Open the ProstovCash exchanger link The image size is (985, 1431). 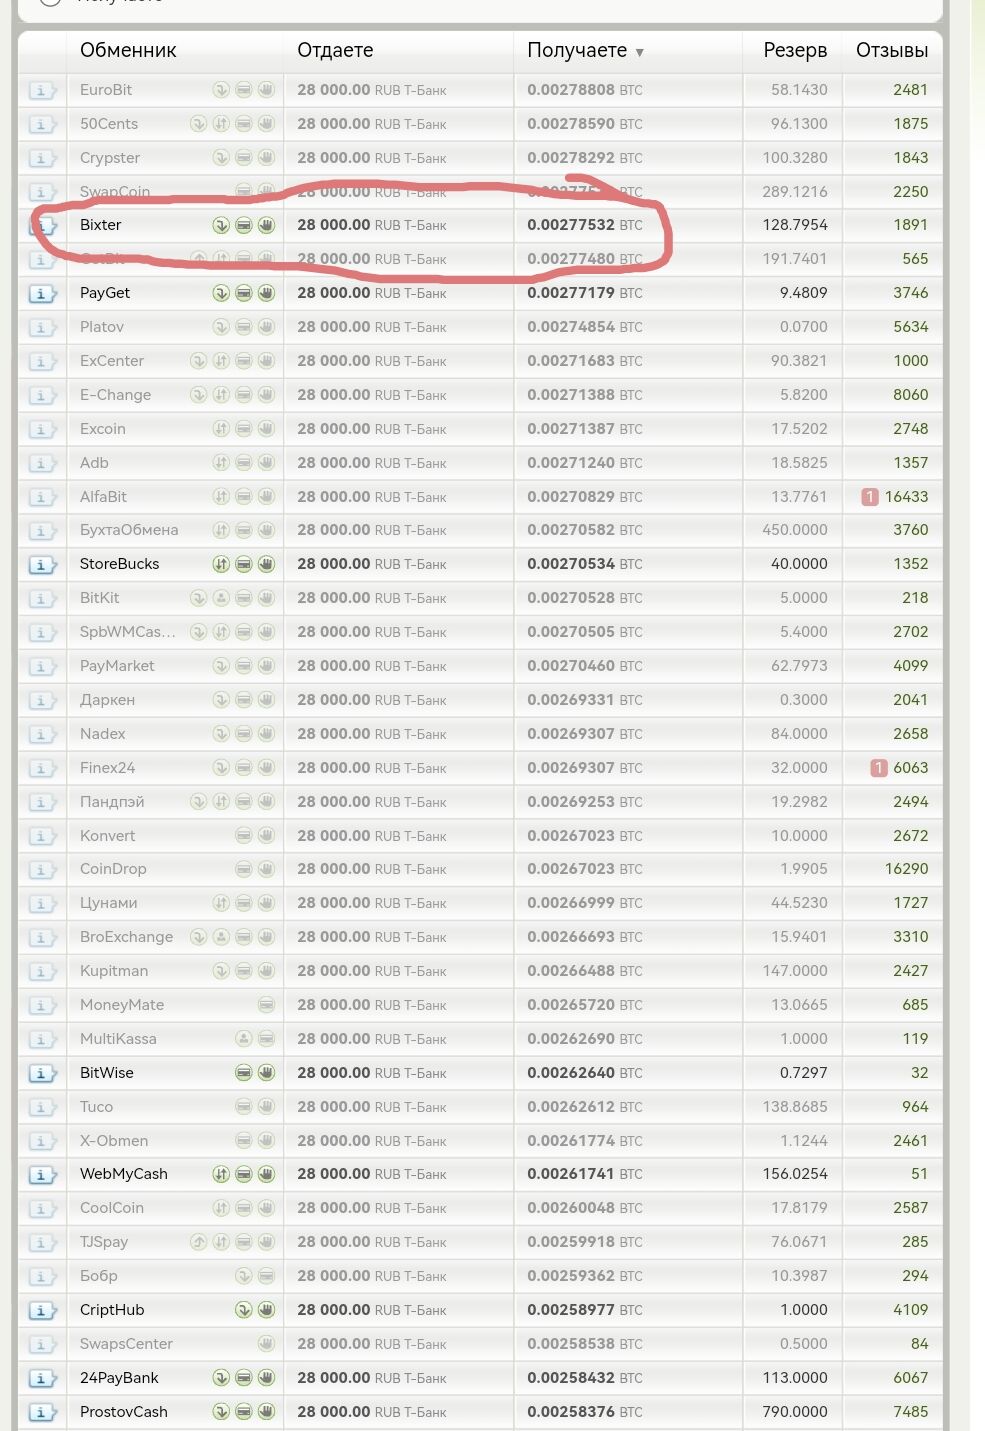tap(124, 1412)
